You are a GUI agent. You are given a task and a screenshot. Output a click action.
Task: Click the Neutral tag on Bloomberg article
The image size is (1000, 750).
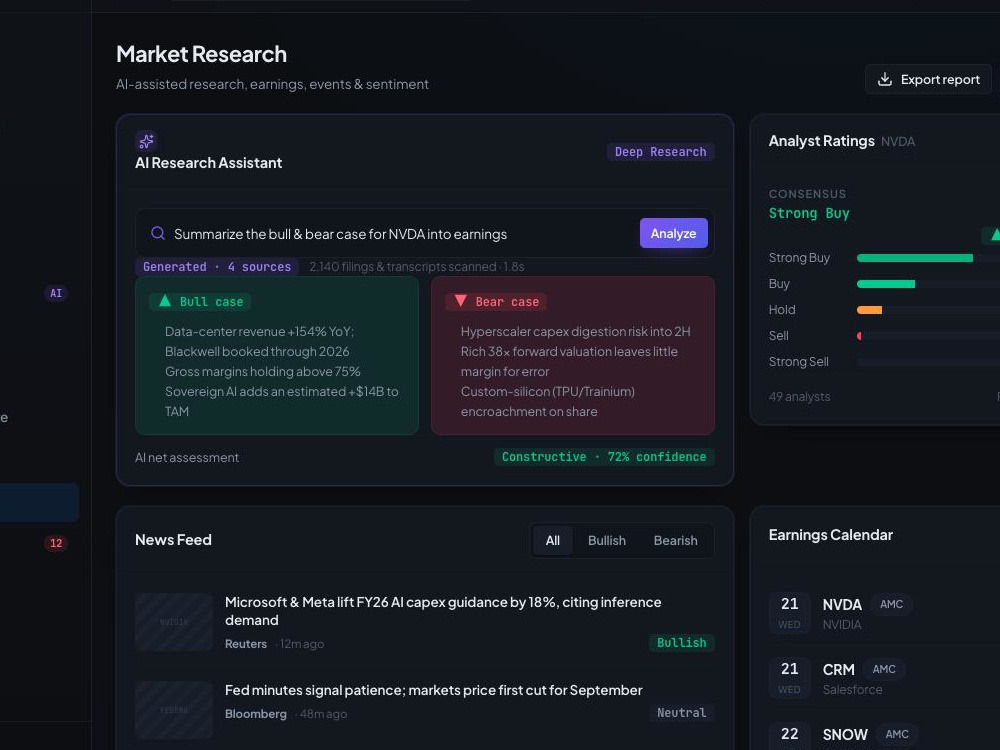pos(681,712)
